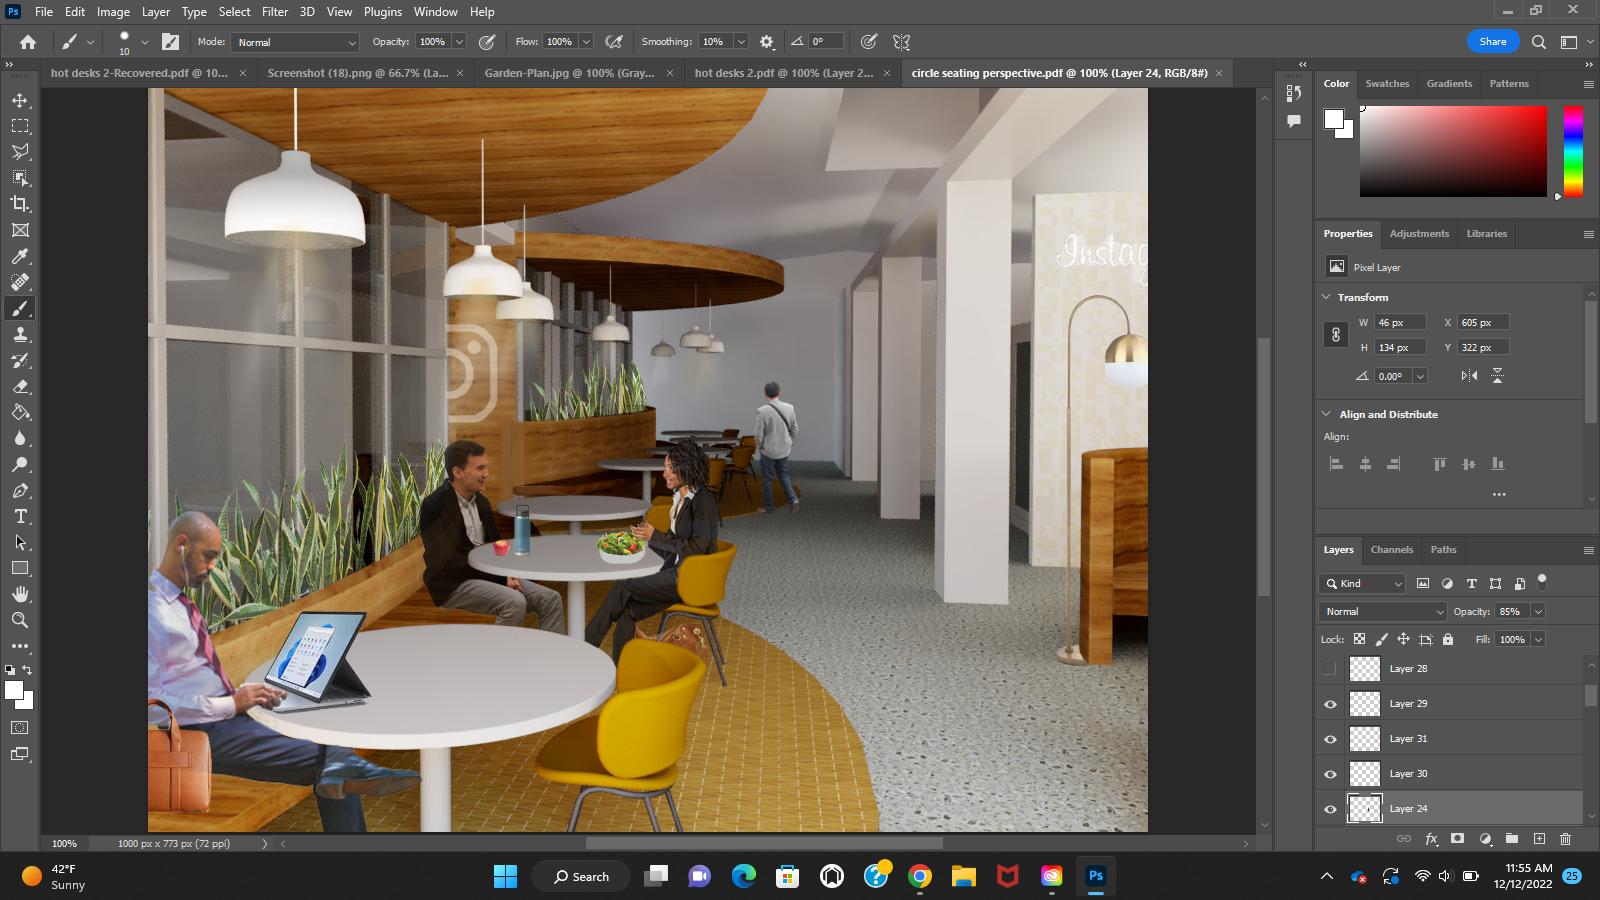Select the Clone Stamp tool
1600x900 pixels.
coord(20,334)
